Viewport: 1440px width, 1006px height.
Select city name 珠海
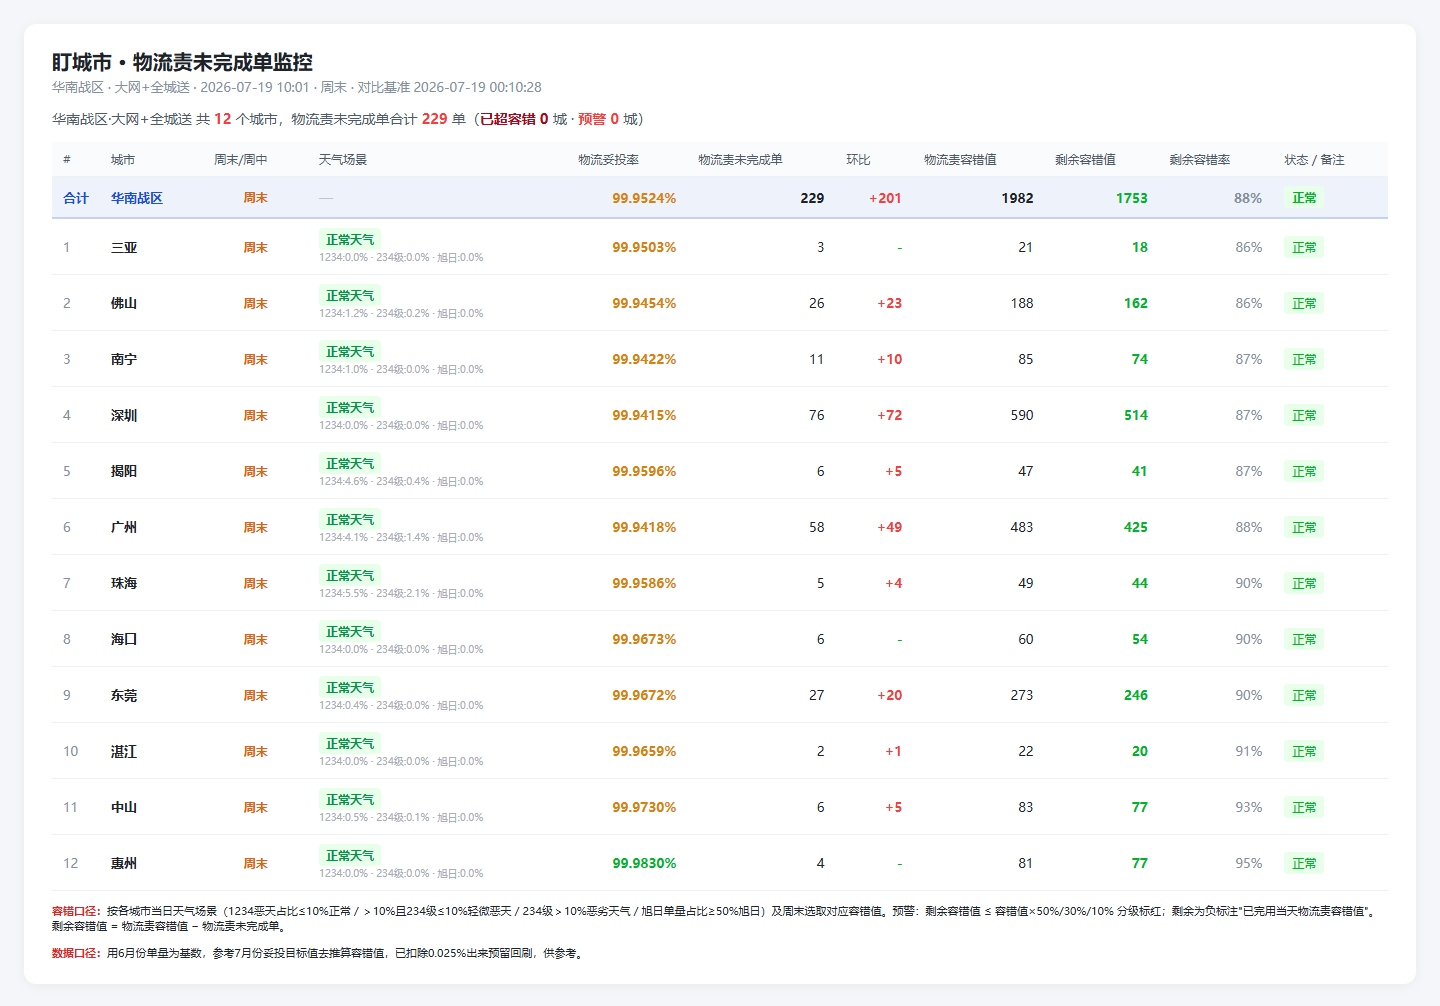(x=124, y=583)
